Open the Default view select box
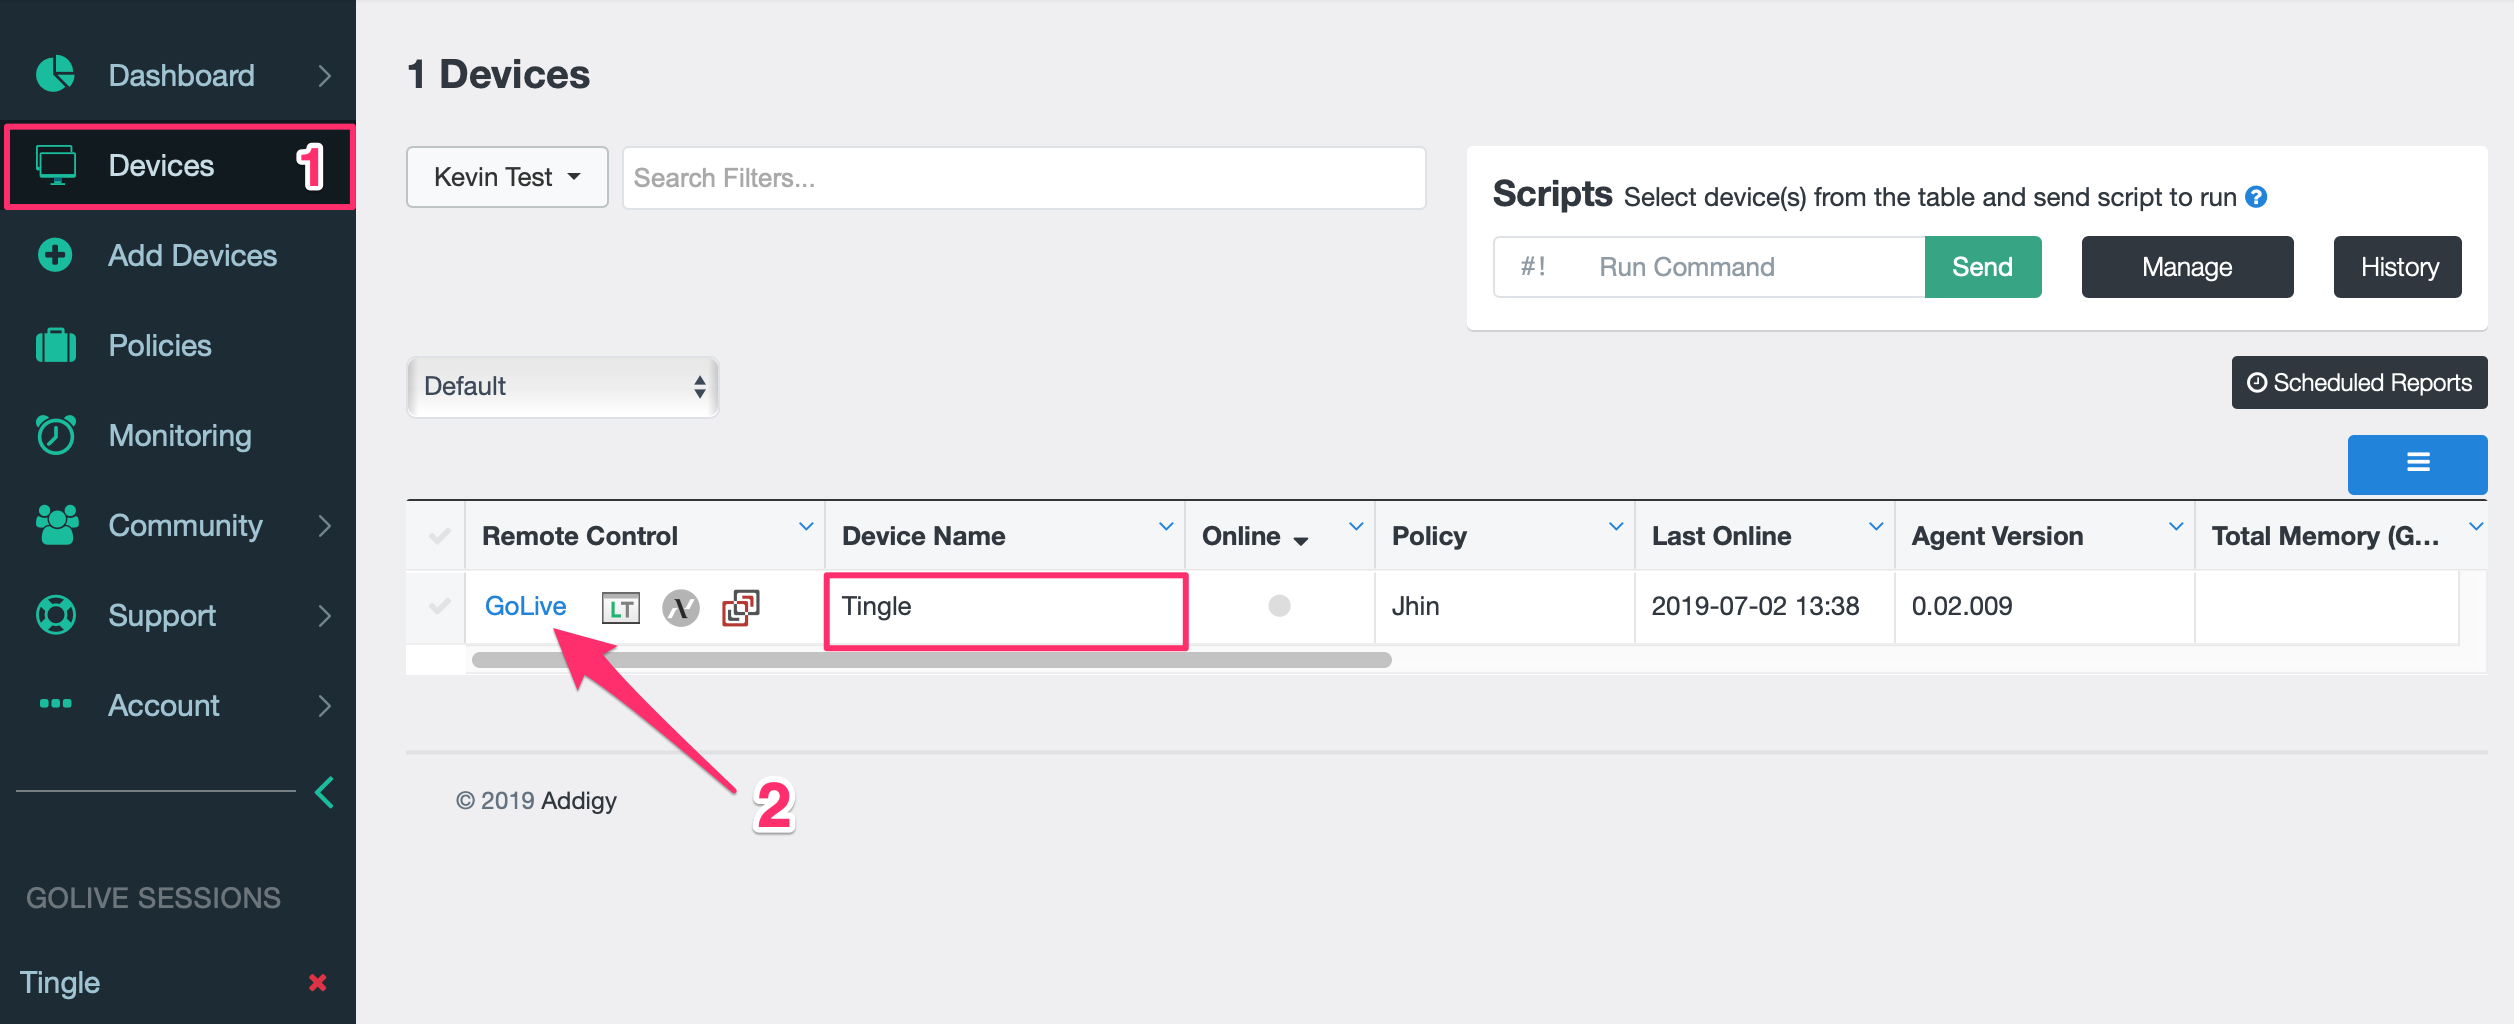 tap(562, 386)
